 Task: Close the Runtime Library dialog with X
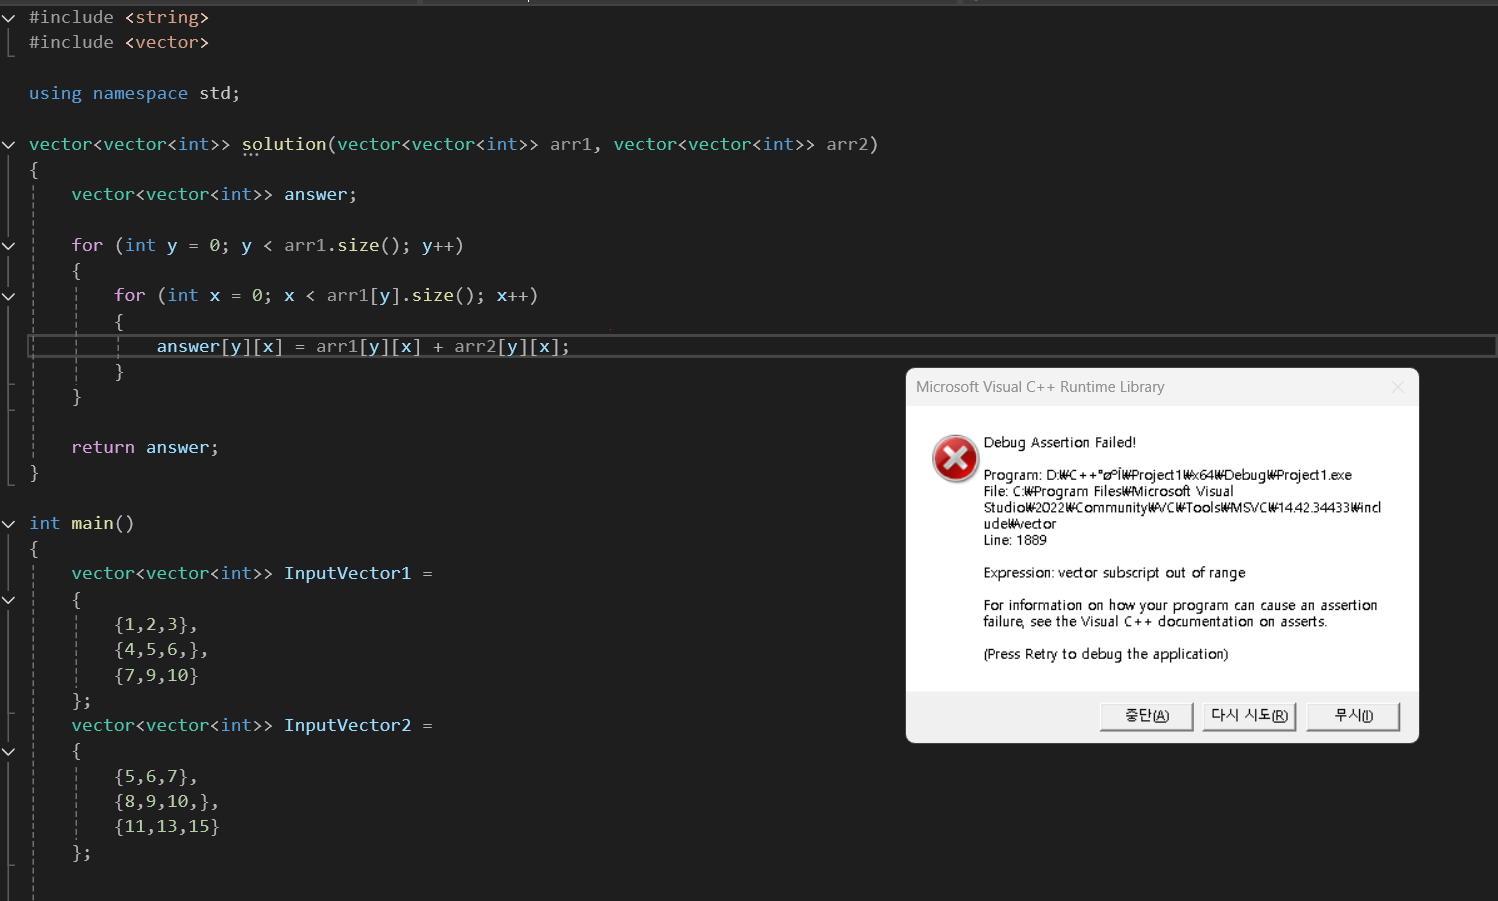[x=1398, y=387]
